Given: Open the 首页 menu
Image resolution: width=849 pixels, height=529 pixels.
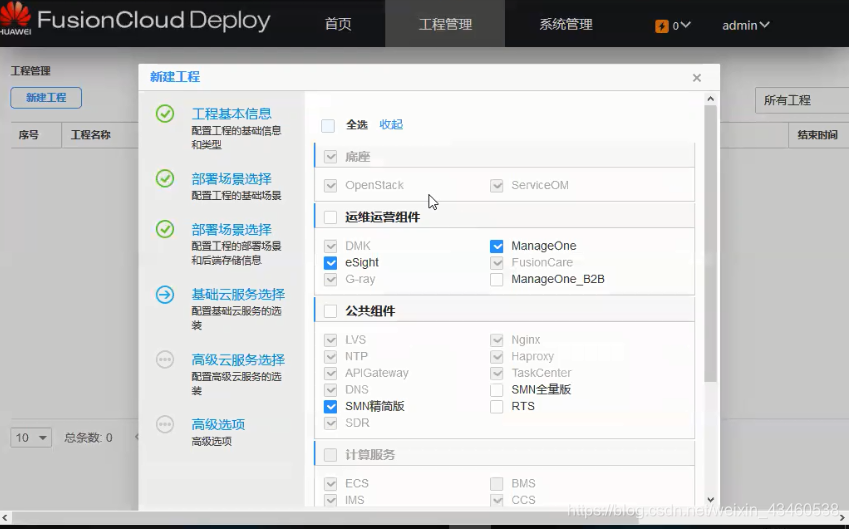Looking at the screenshot, I should (338, 24).
